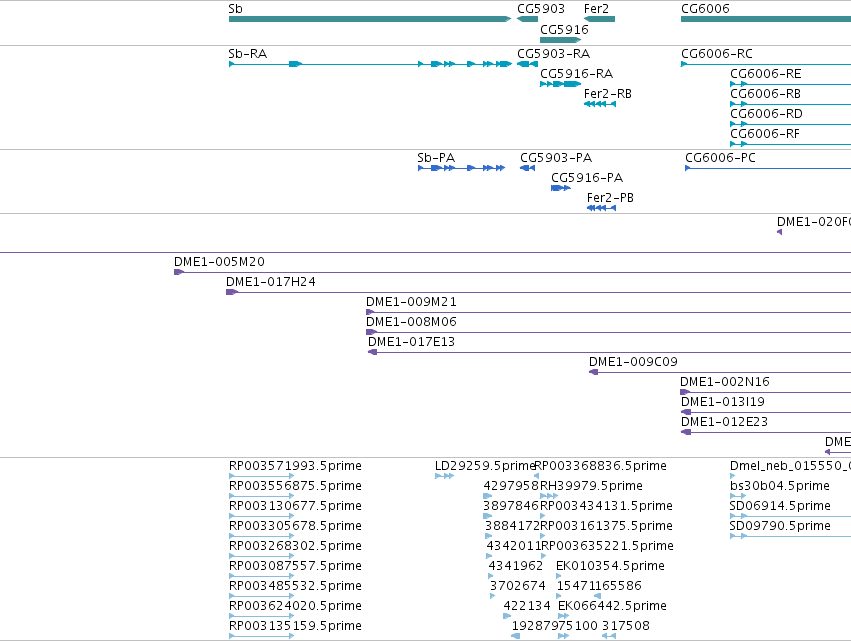Click the CG6006-RC transcript label
This screenshot has height=641, width=851.
click(716, 54)
